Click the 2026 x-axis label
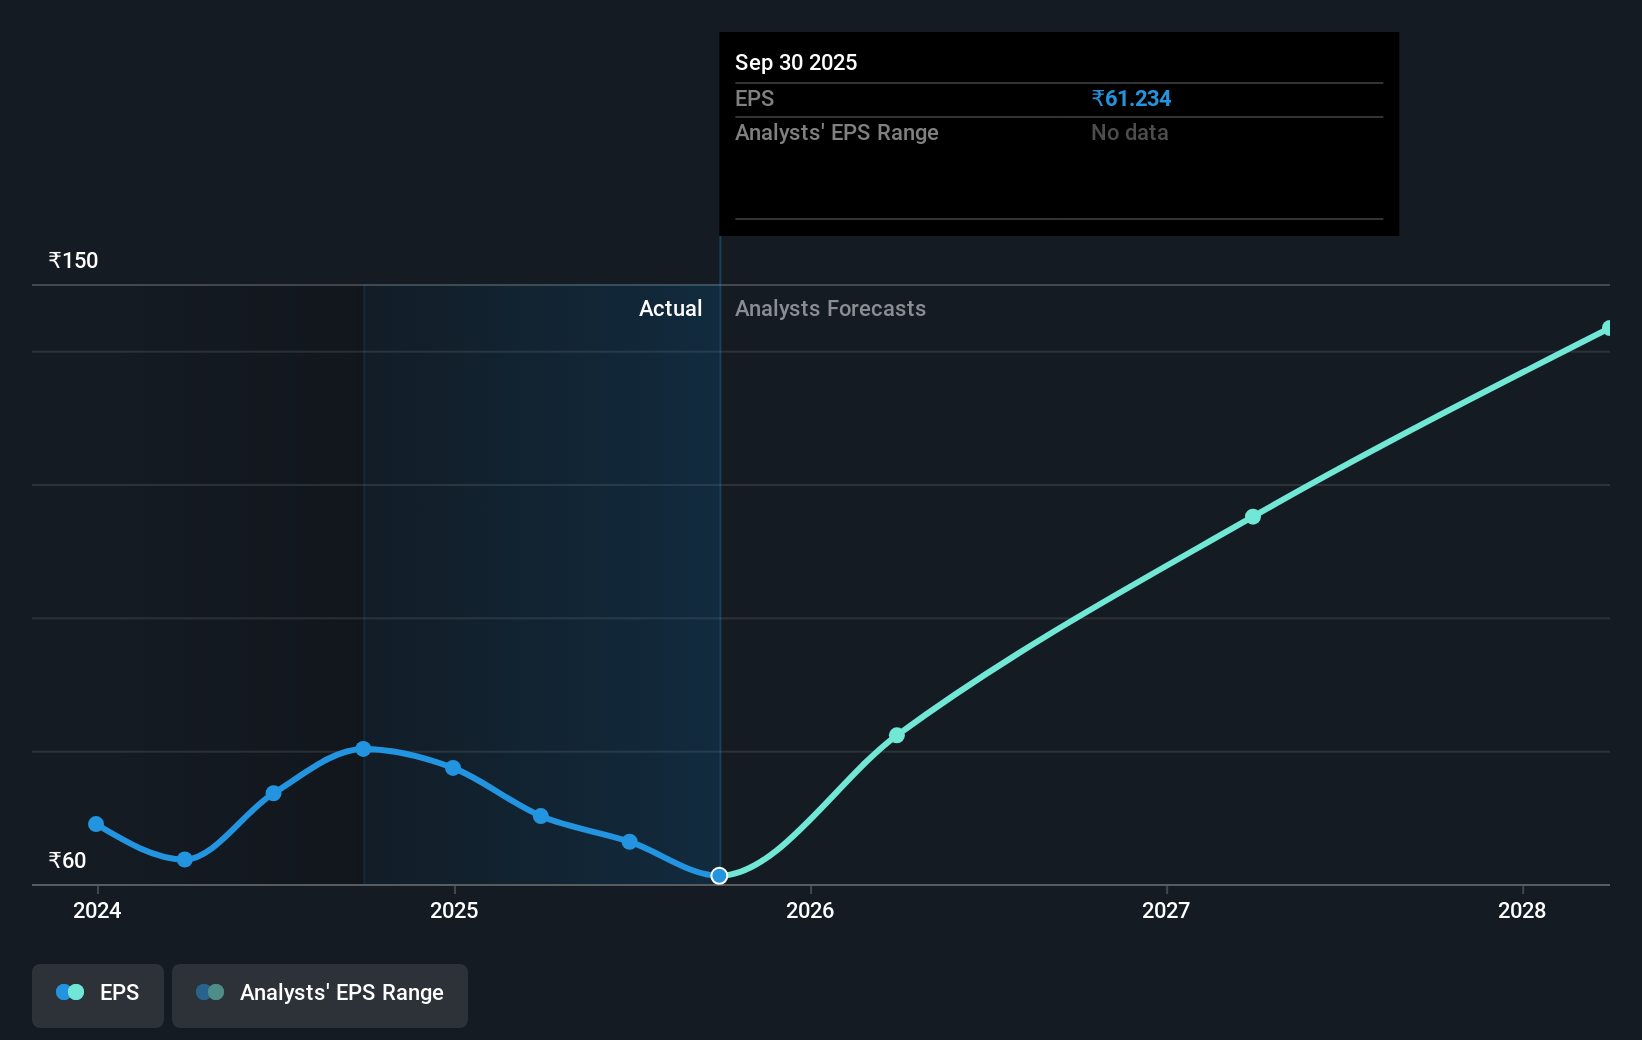Screen dimensions: 1642x1040 tap(810, 910)
